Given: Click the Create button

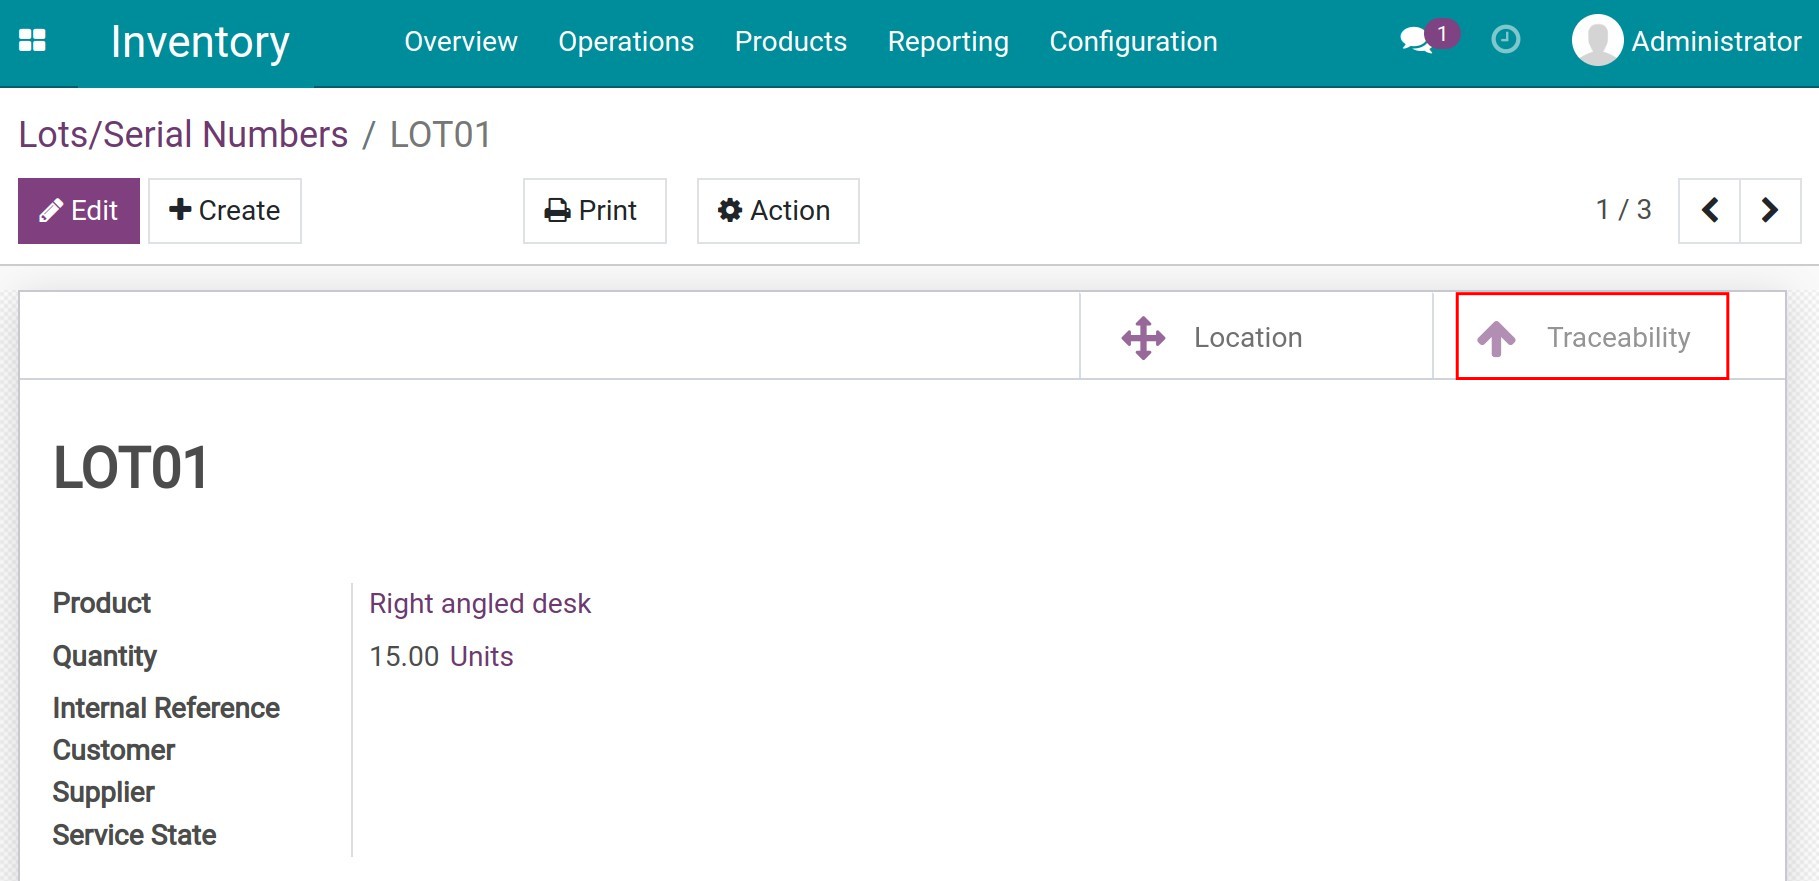Looking at the screenshot, I should coord(225,211).
